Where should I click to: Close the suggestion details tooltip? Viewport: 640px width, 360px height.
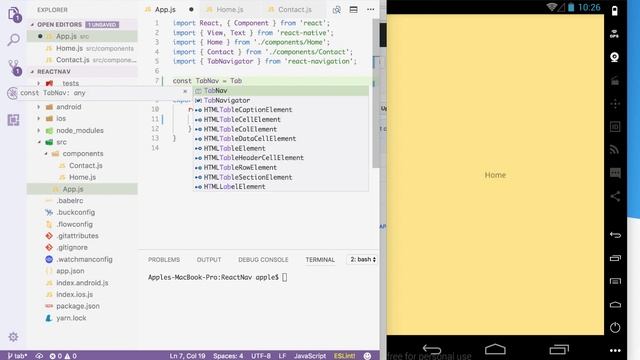tap(185, 91)
